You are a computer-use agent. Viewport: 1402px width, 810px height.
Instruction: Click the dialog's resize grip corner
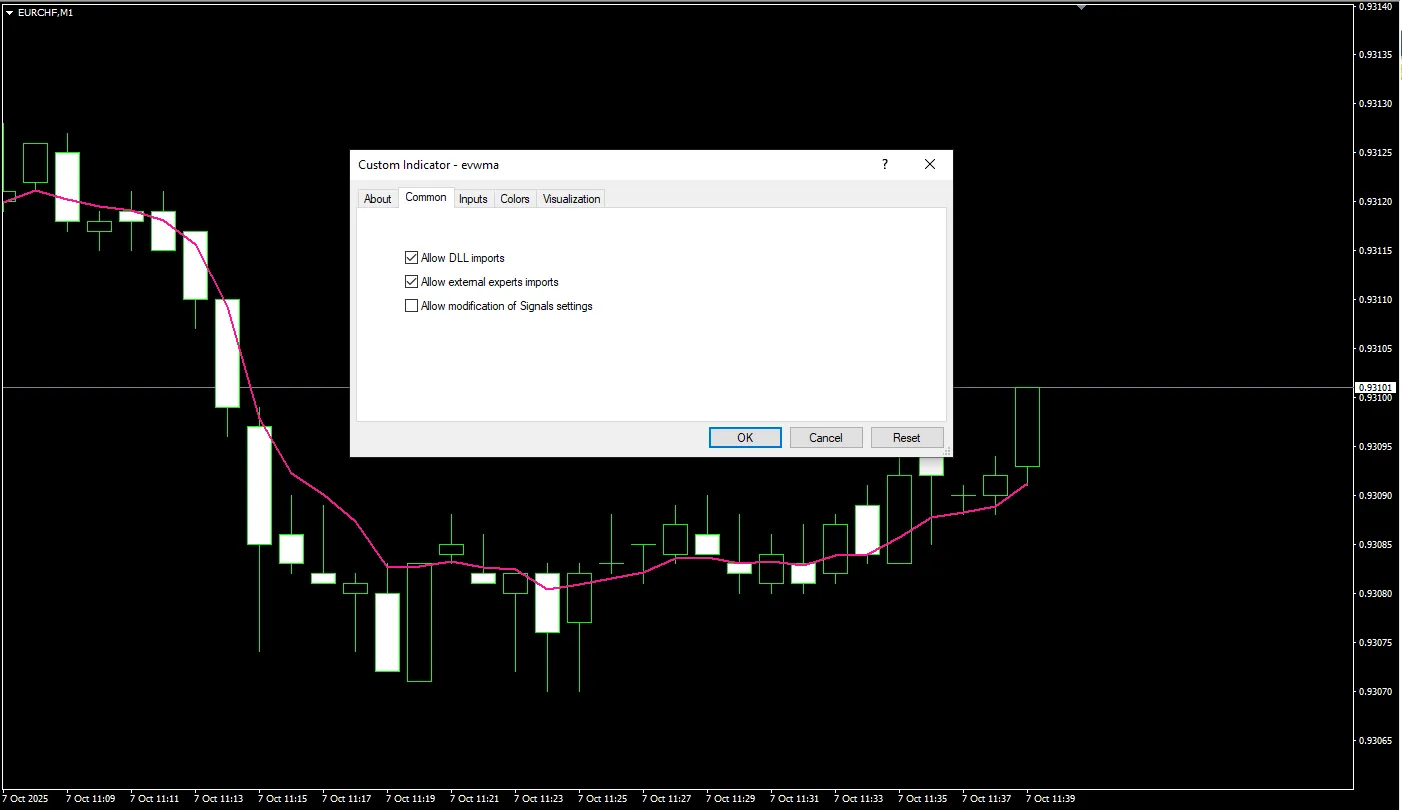pos(946,451)
